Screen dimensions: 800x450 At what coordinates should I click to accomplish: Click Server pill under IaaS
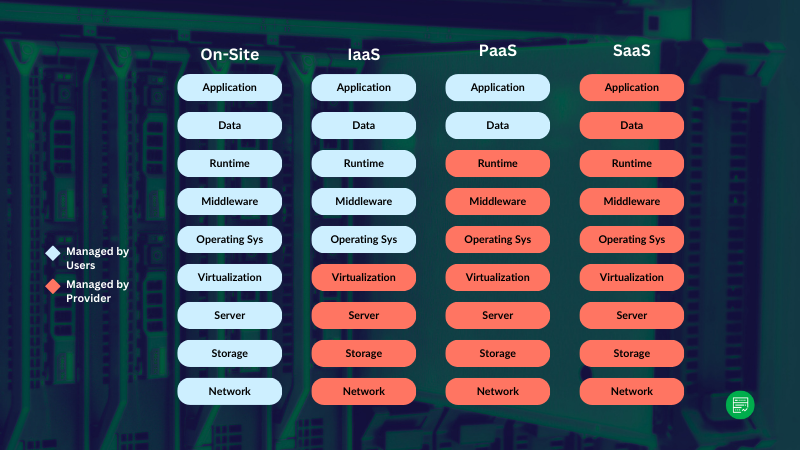364,315
